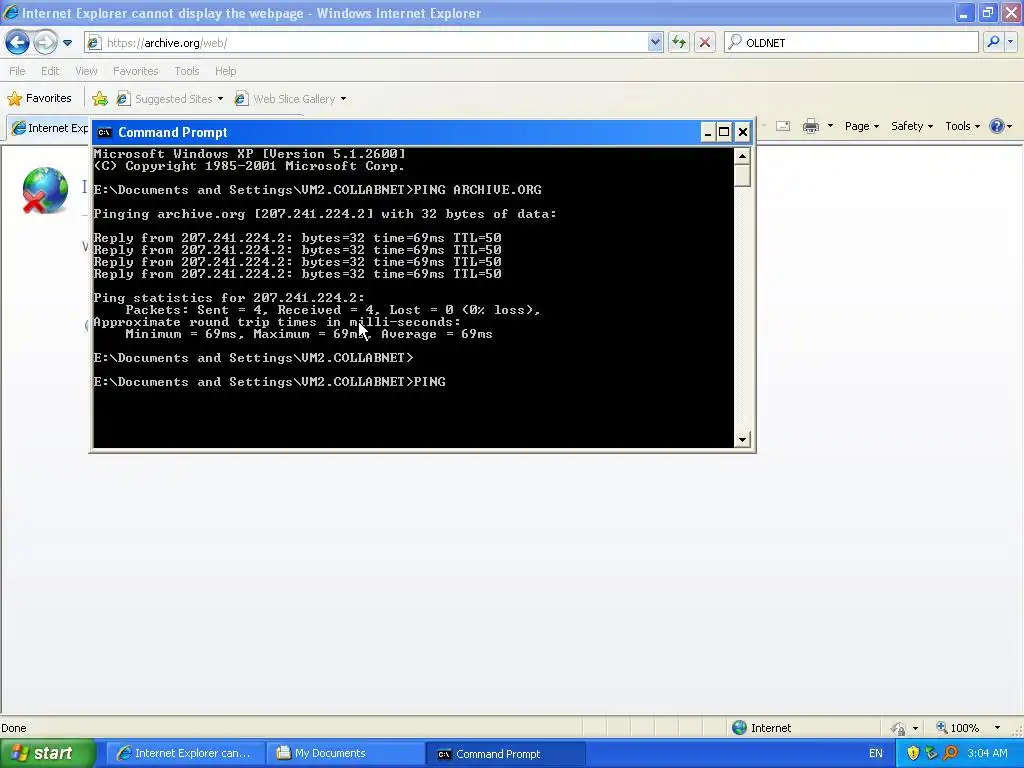Click the red stop loading icon
The width and height of the screenshot is (1024, 768).
click(705, 43)
